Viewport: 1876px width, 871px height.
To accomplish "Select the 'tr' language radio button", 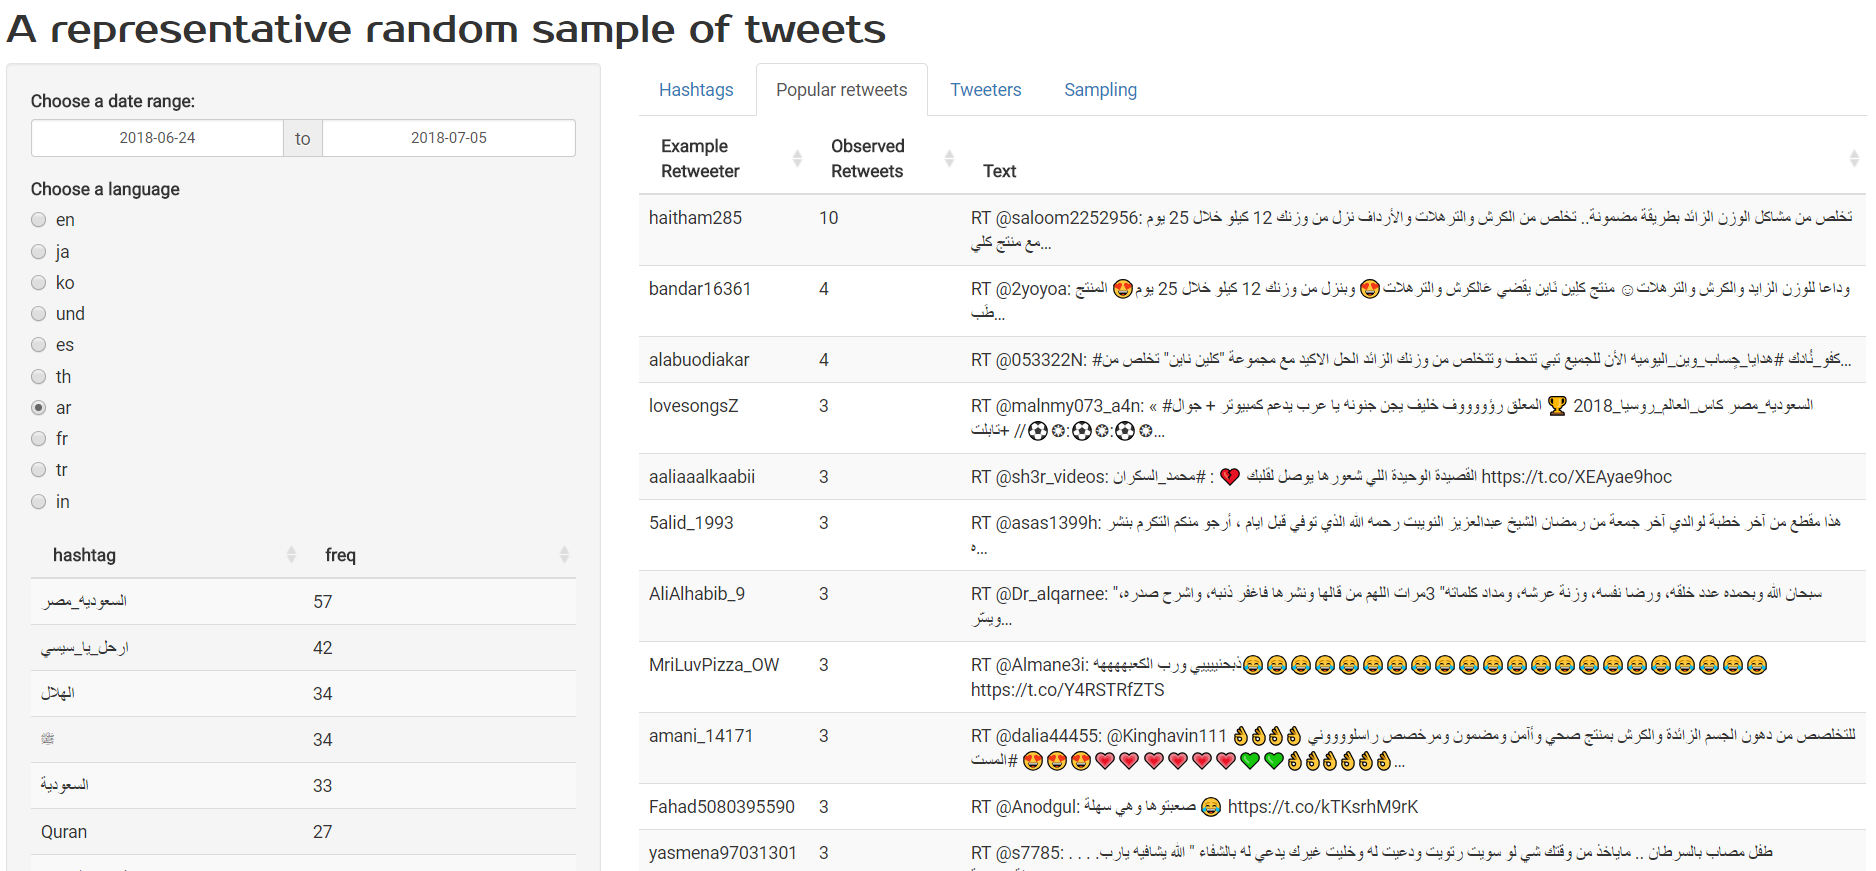I will click(x=39, y=470).
